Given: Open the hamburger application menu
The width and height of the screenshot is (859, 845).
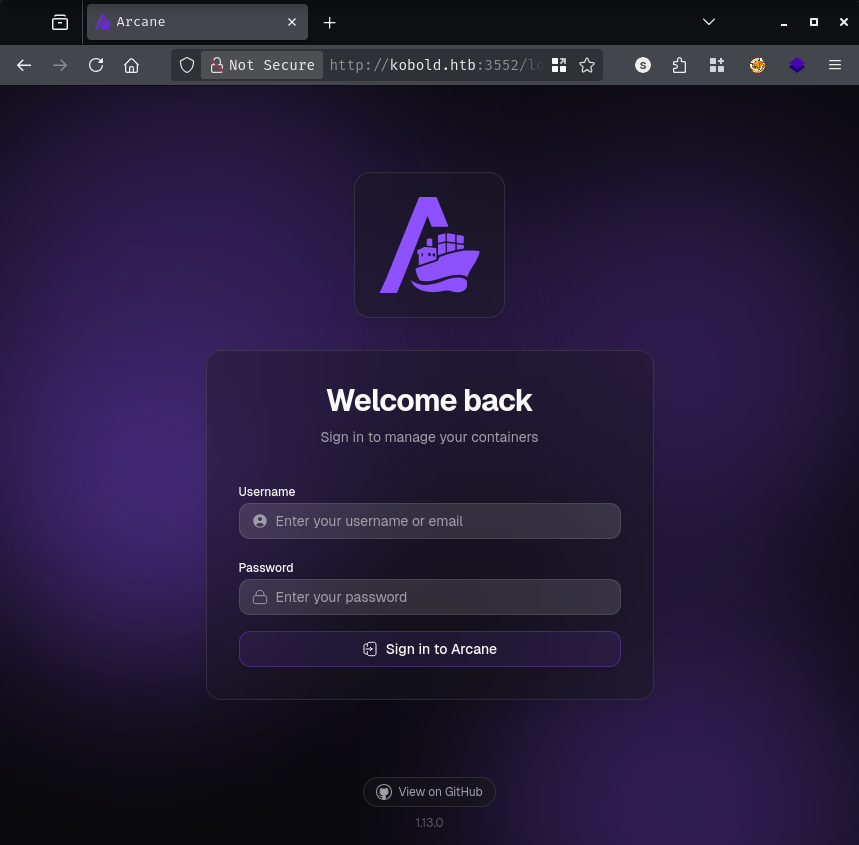Looking at the screenshot, I should tap(834, 65).
